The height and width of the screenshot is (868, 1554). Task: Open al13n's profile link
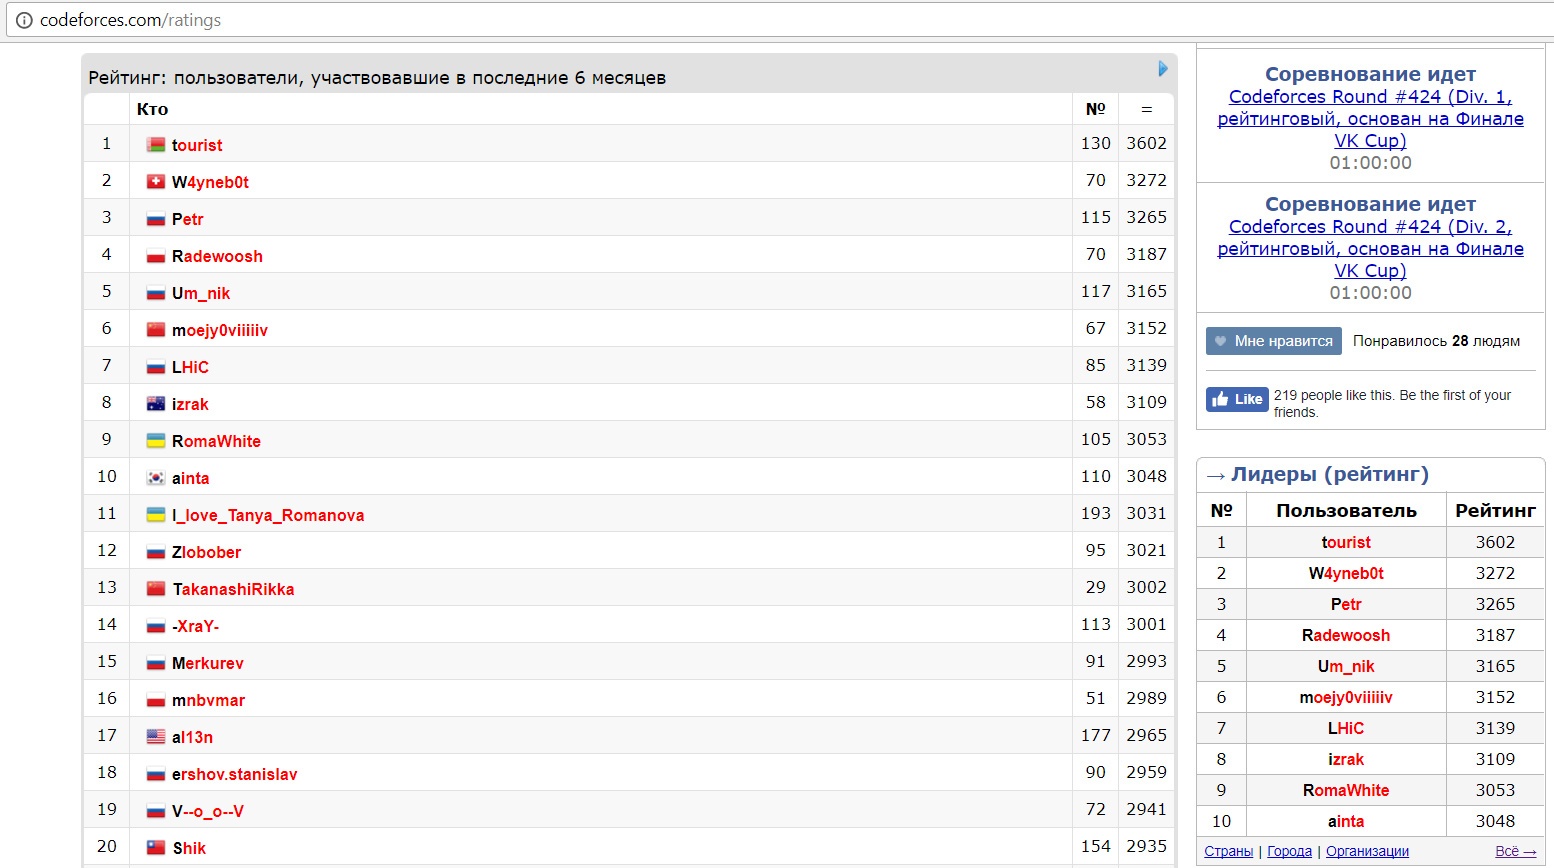tap(192, 737)
